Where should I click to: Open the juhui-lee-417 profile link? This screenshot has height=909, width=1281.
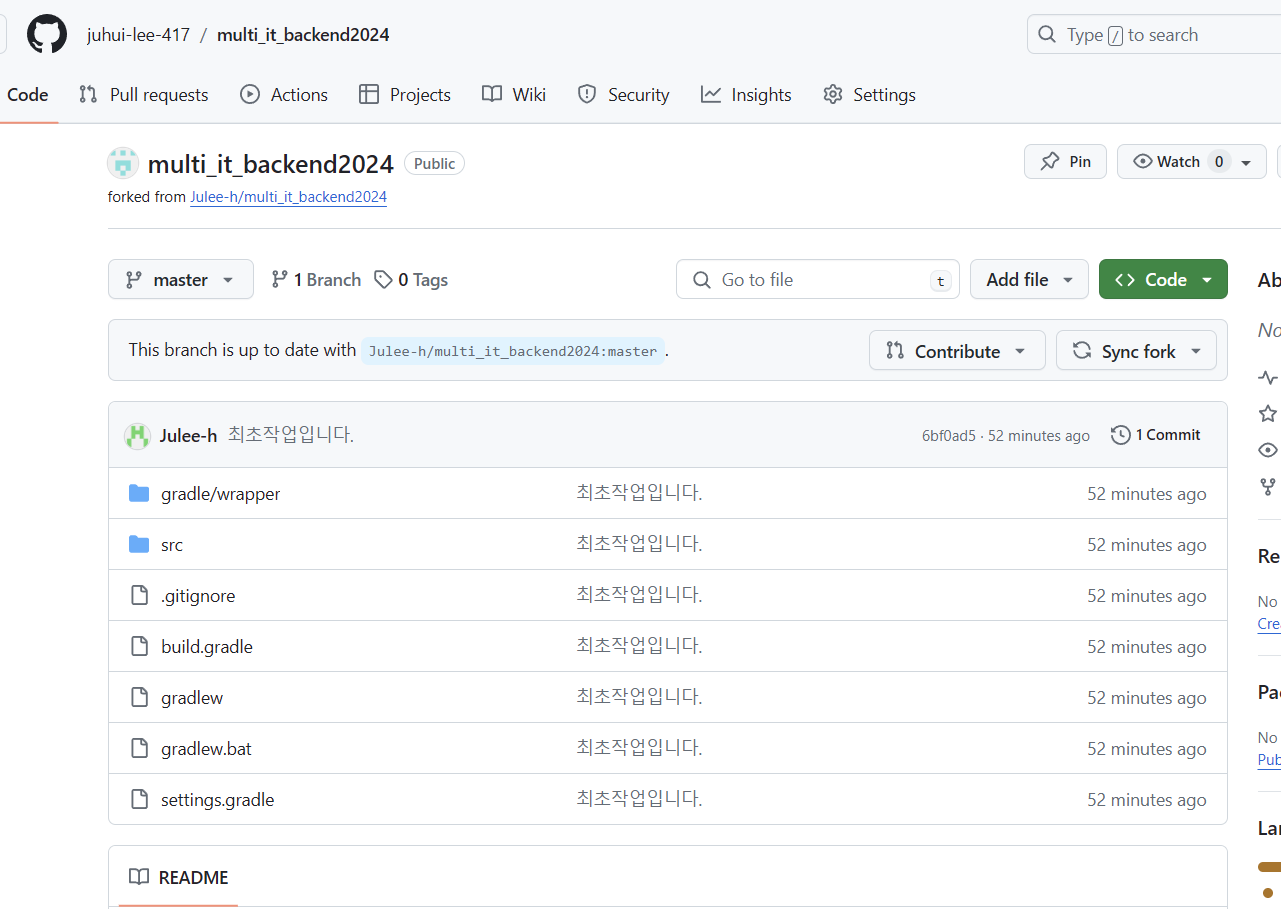[x=138, y=35]
